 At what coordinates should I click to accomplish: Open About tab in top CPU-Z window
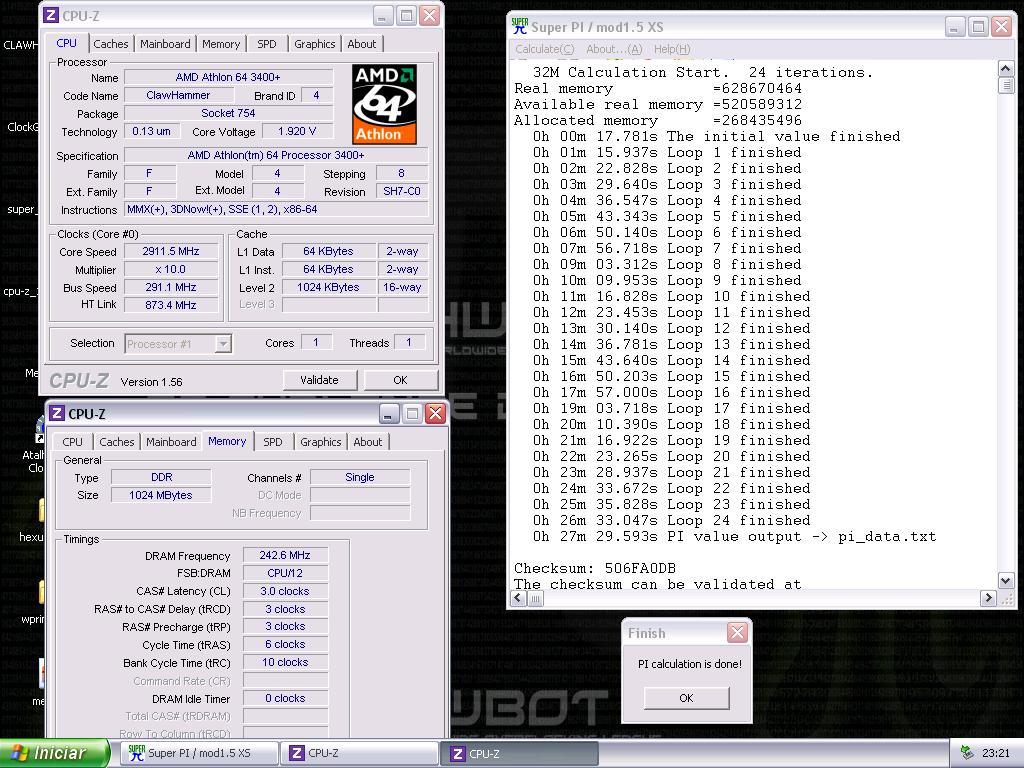coord(362,44)
